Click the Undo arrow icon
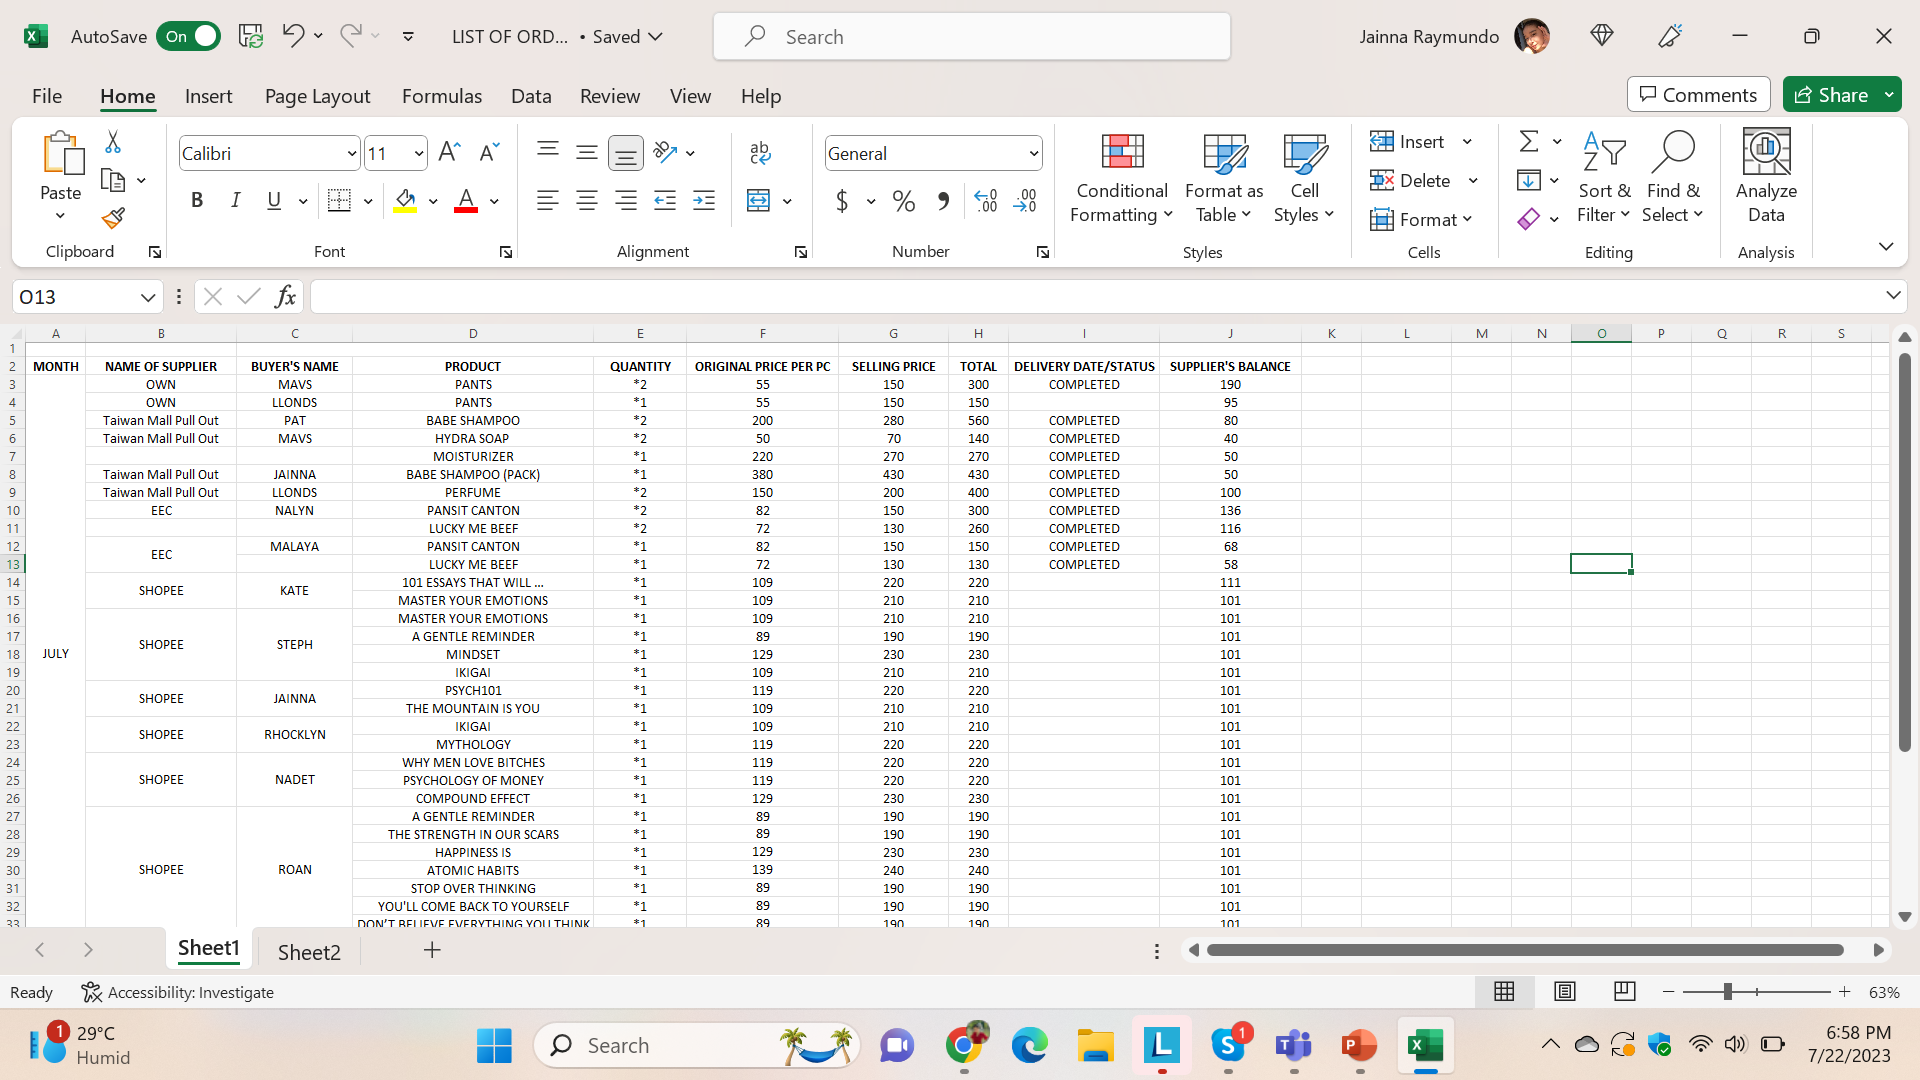This screenshot has width=1920, height=1080. tap(292, 36)
